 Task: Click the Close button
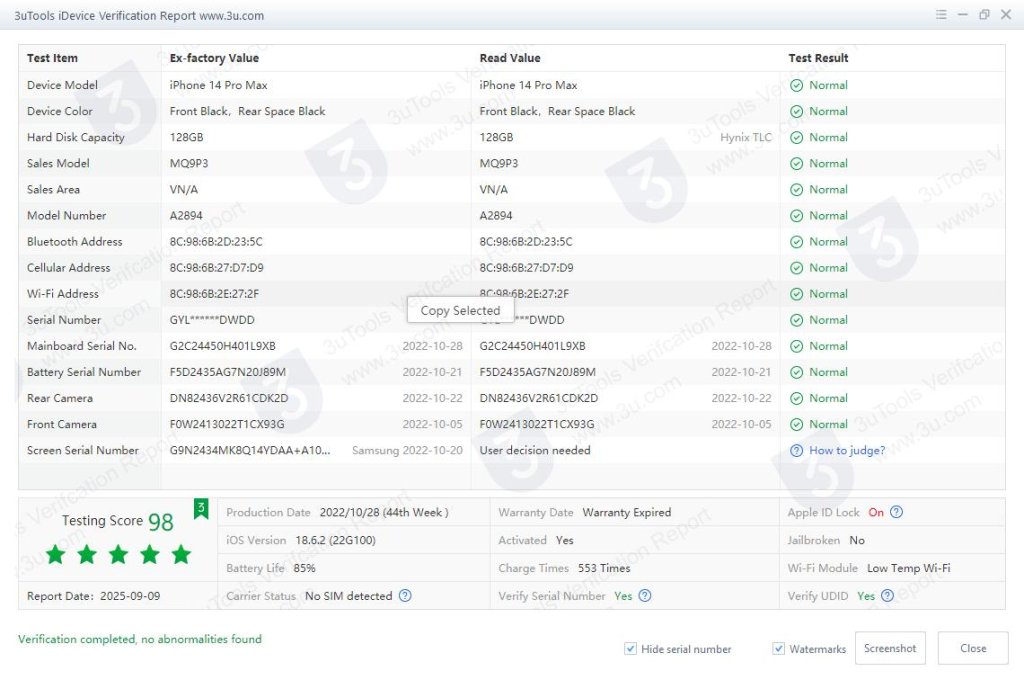point(973,648)
